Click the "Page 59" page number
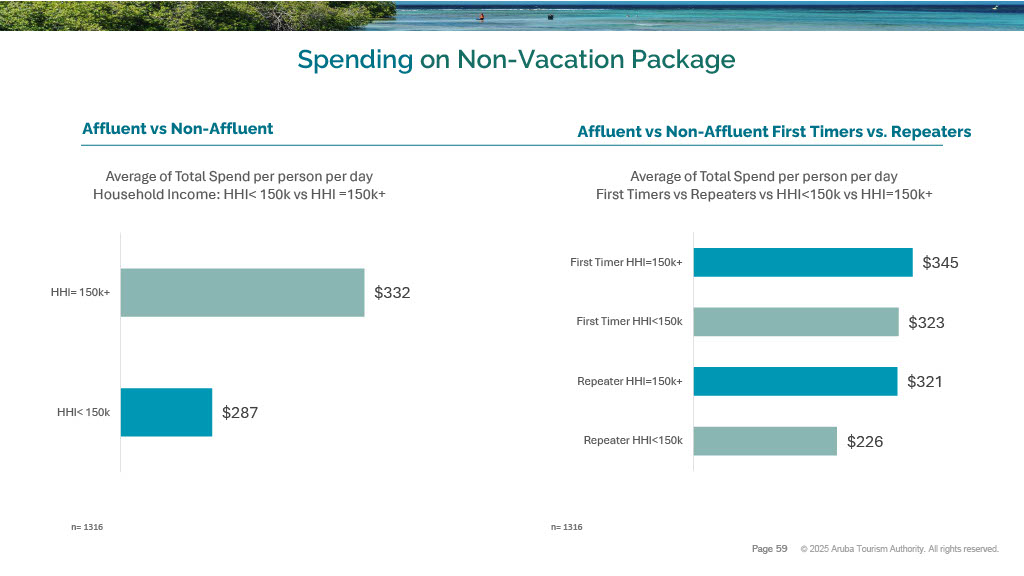Image resolution: width=1024 pixels, height=576 pixels. [x=769, y=549]
